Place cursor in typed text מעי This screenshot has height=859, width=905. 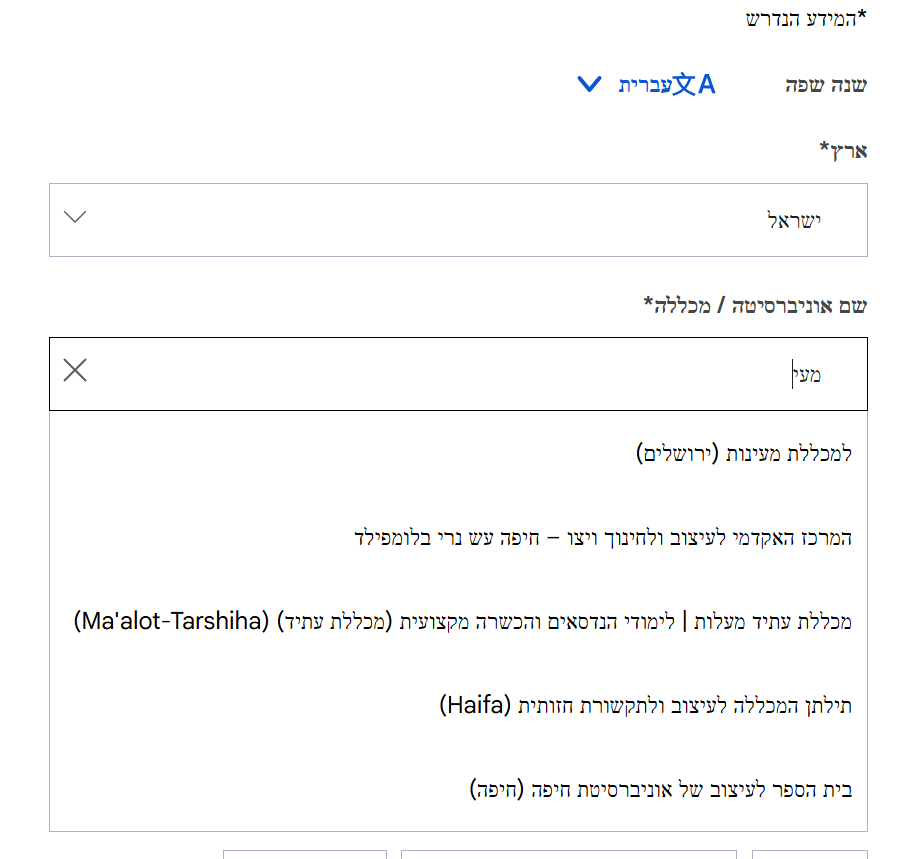coord(806,375)
